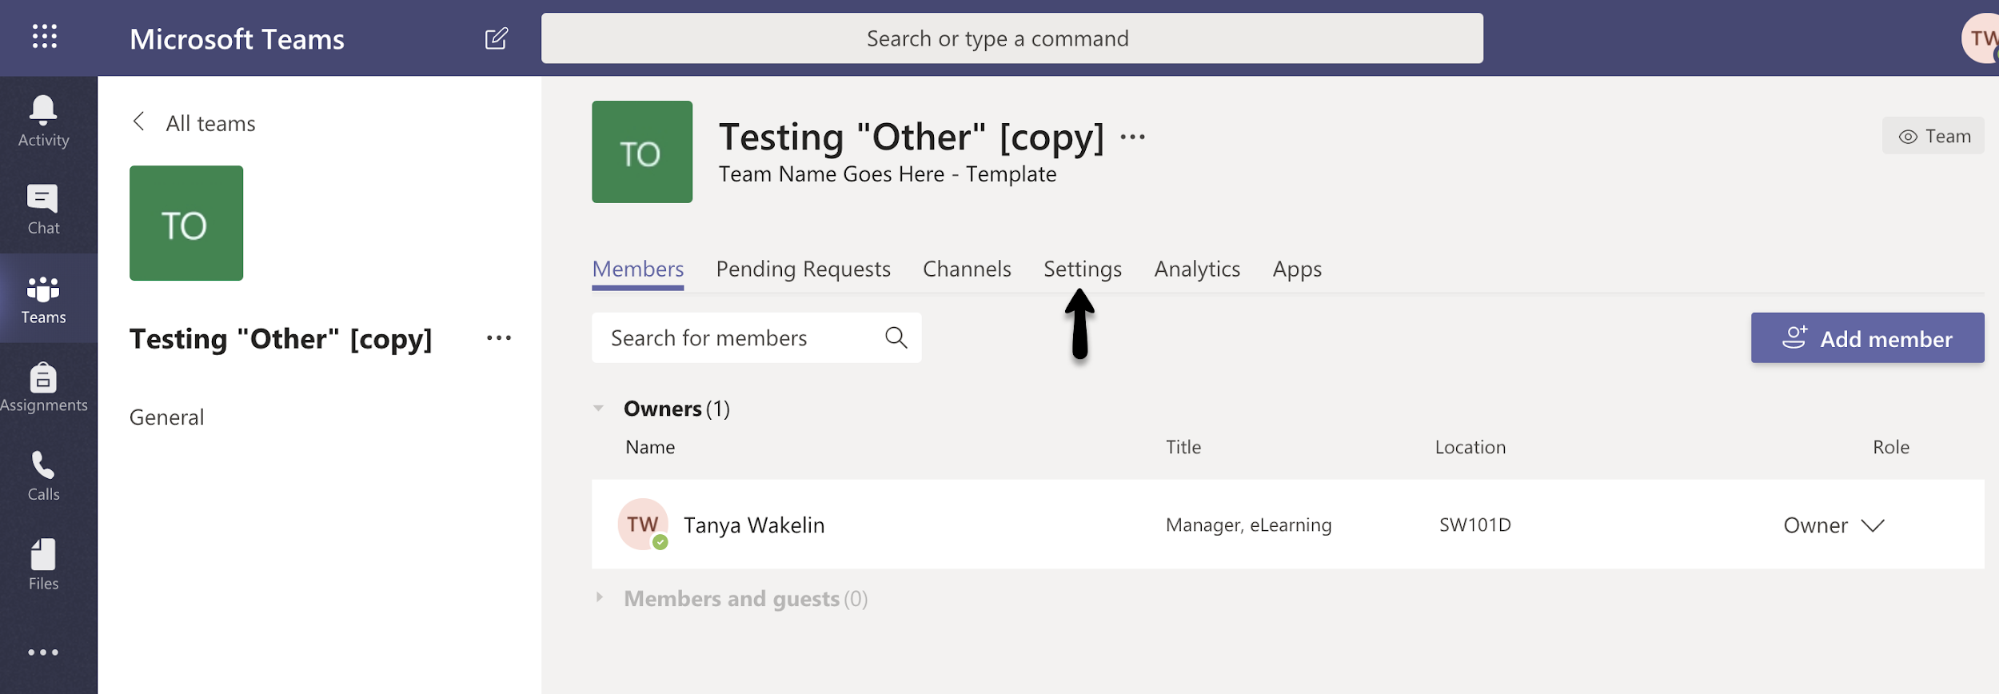1999x695 pixels.
Task: Open the Analytics tab
Action: coord(1197,269)
